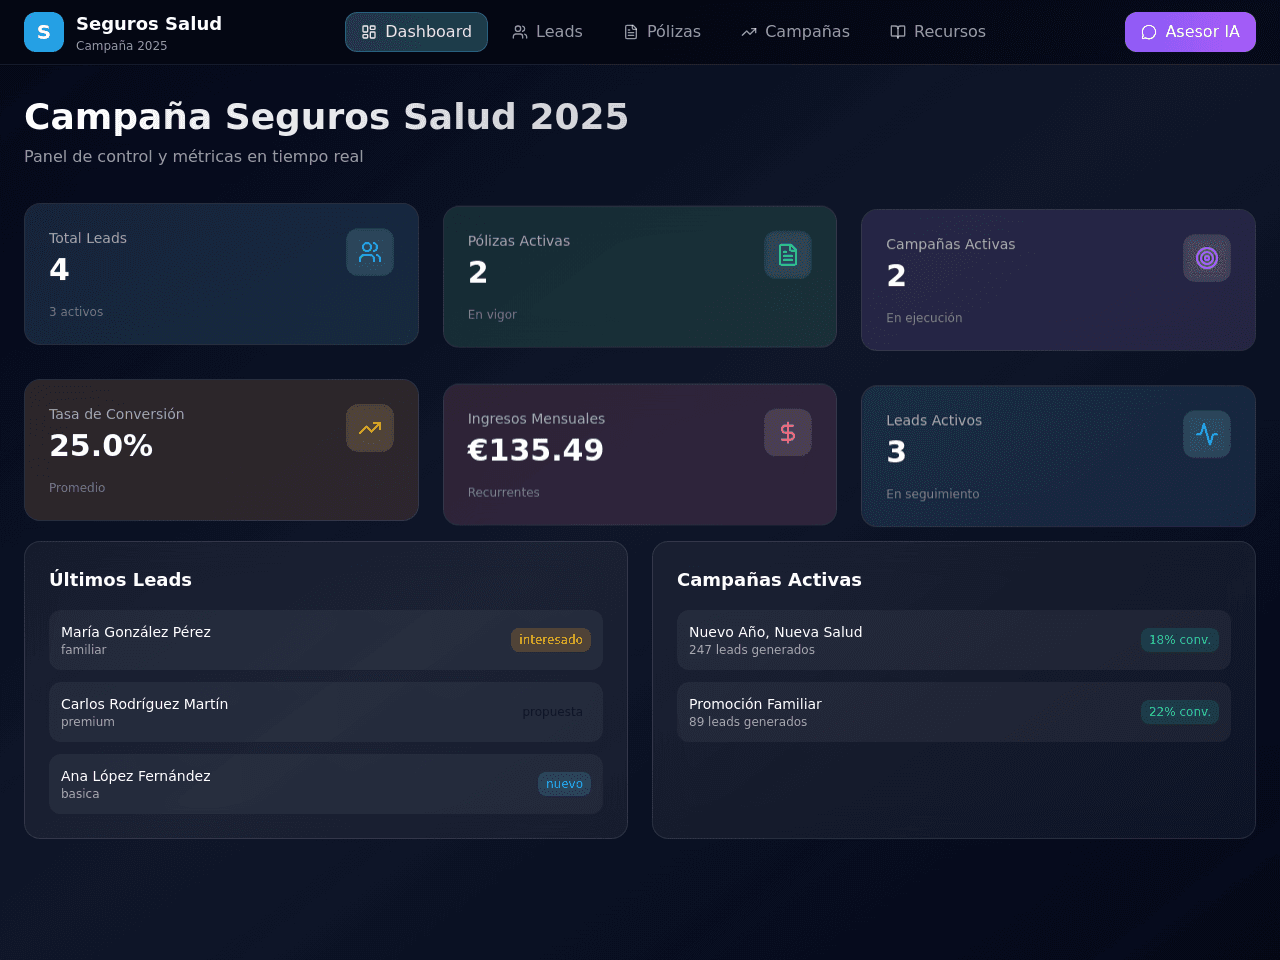The width and height of the screenshot is (1280, 960).
Task: Open the Campañas navigation tab
Action: tap(795, 32)
